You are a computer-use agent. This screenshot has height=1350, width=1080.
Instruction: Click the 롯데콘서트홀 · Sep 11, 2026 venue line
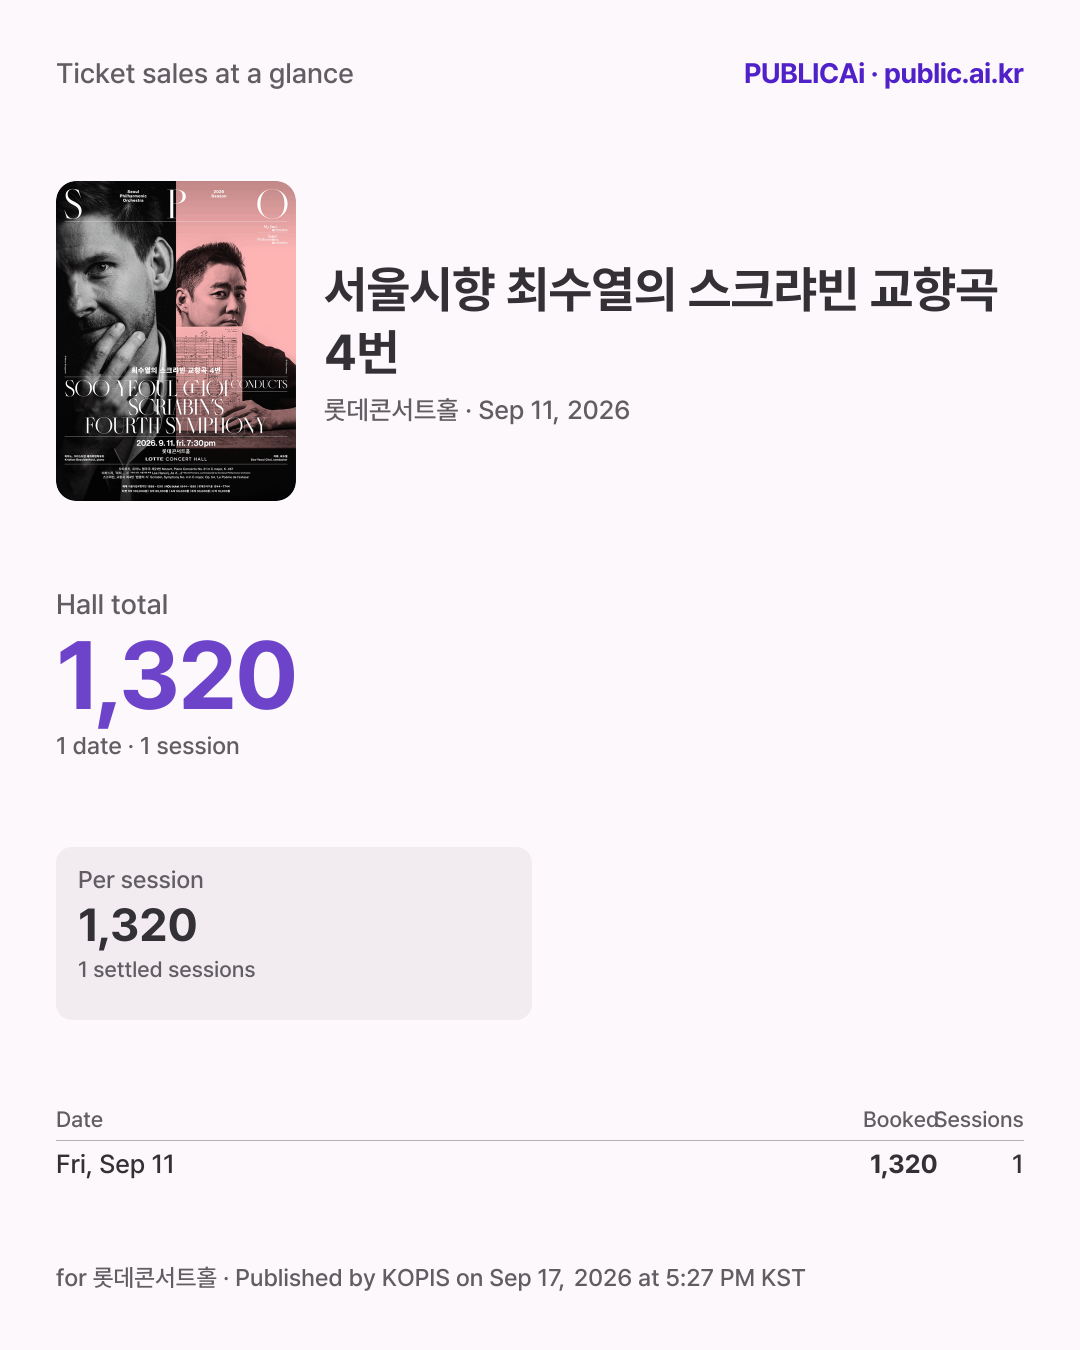point(477,410)
